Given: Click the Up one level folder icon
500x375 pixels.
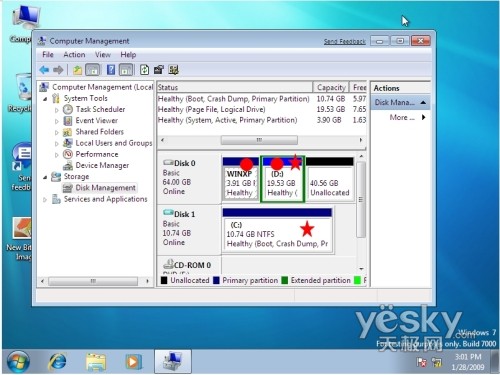Looking at the screenshot, I should [x=78, y=70].
